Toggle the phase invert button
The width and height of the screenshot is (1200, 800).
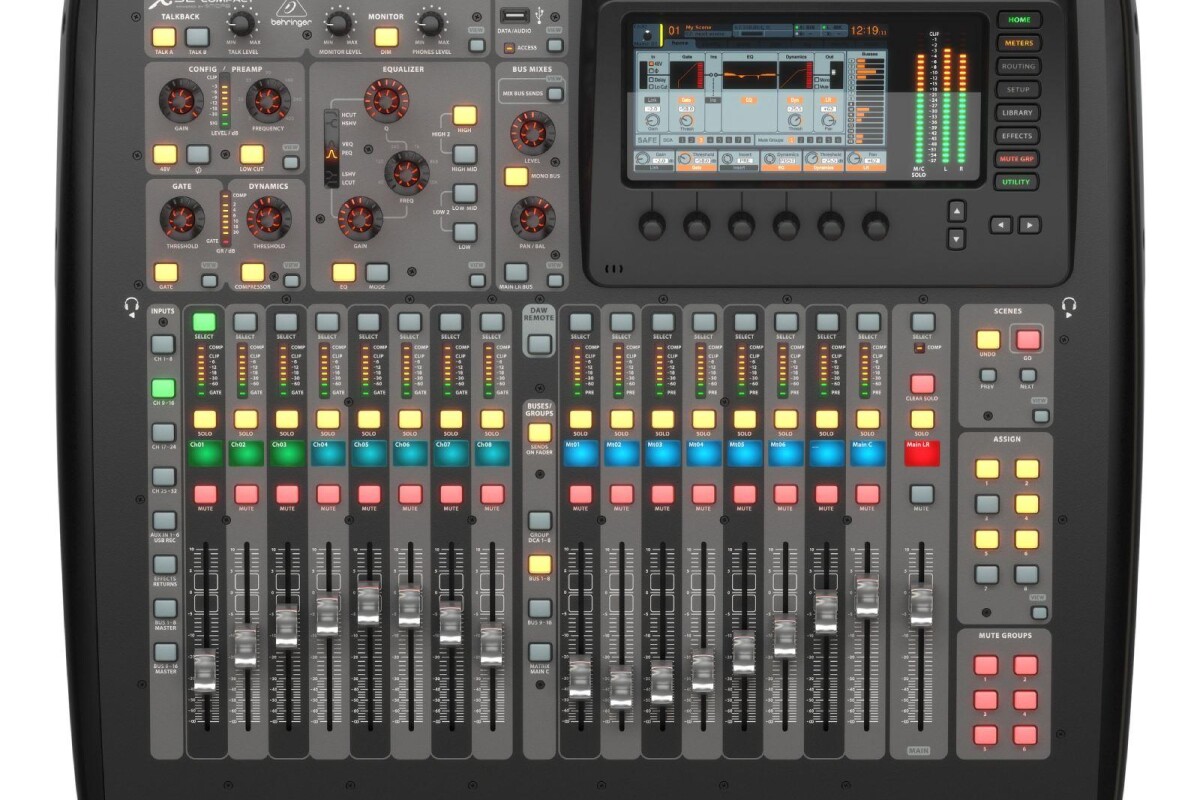coord(198,154)
